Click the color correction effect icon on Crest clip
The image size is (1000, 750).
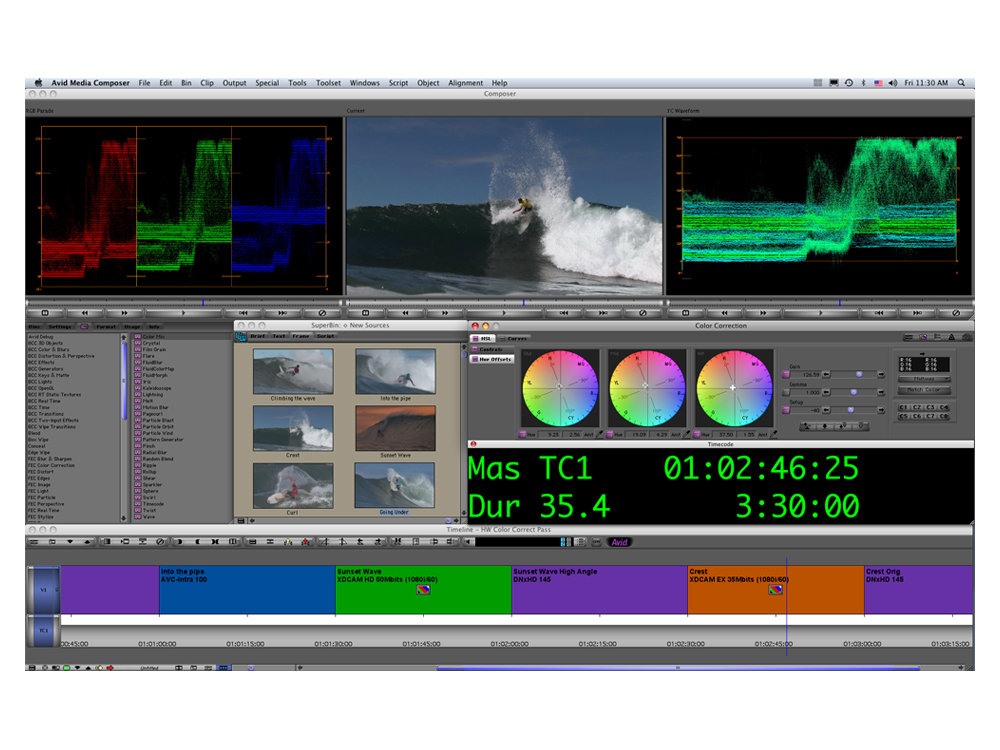[775, 590]
